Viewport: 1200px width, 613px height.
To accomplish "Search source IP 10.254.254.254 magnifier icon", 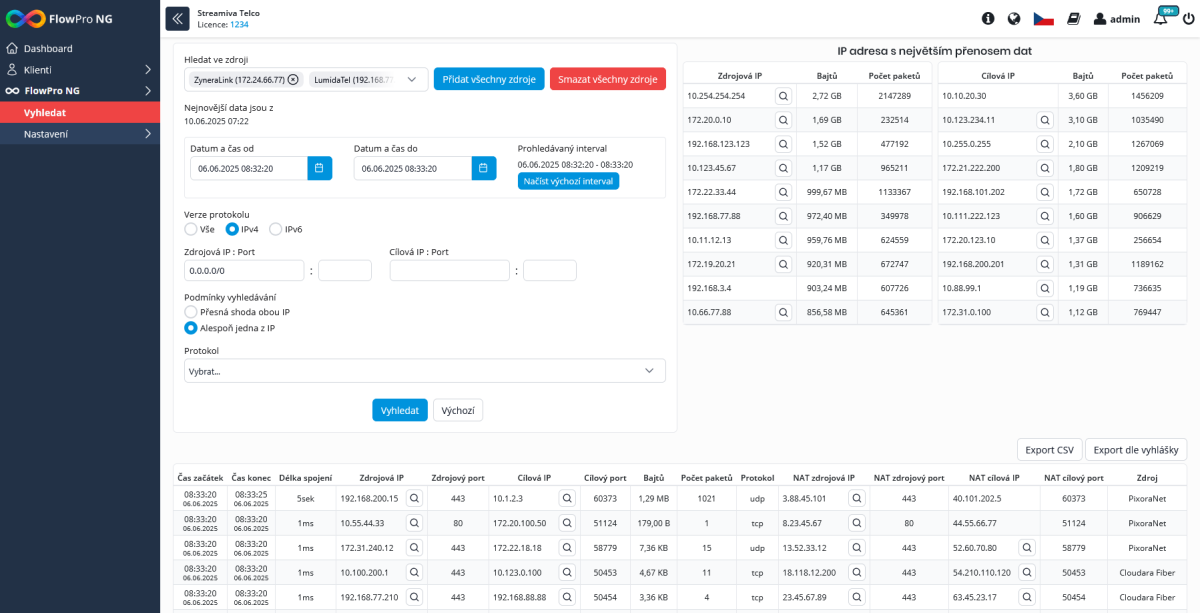I will pyautogui.click(x=783, y=96).
